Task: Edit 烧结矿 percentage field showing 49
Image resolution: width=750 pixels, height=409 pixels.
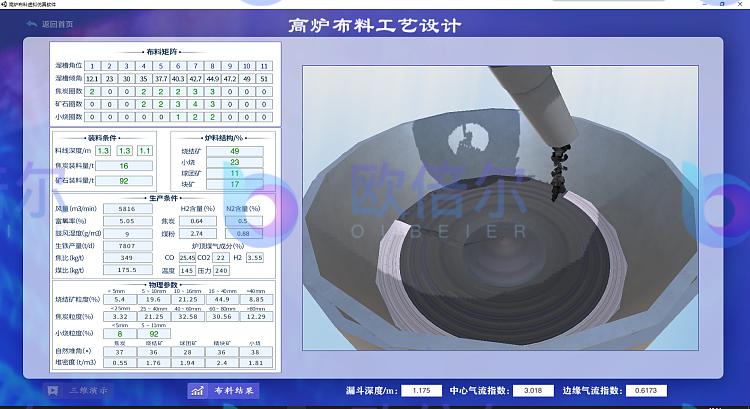Action: [234, 151]
